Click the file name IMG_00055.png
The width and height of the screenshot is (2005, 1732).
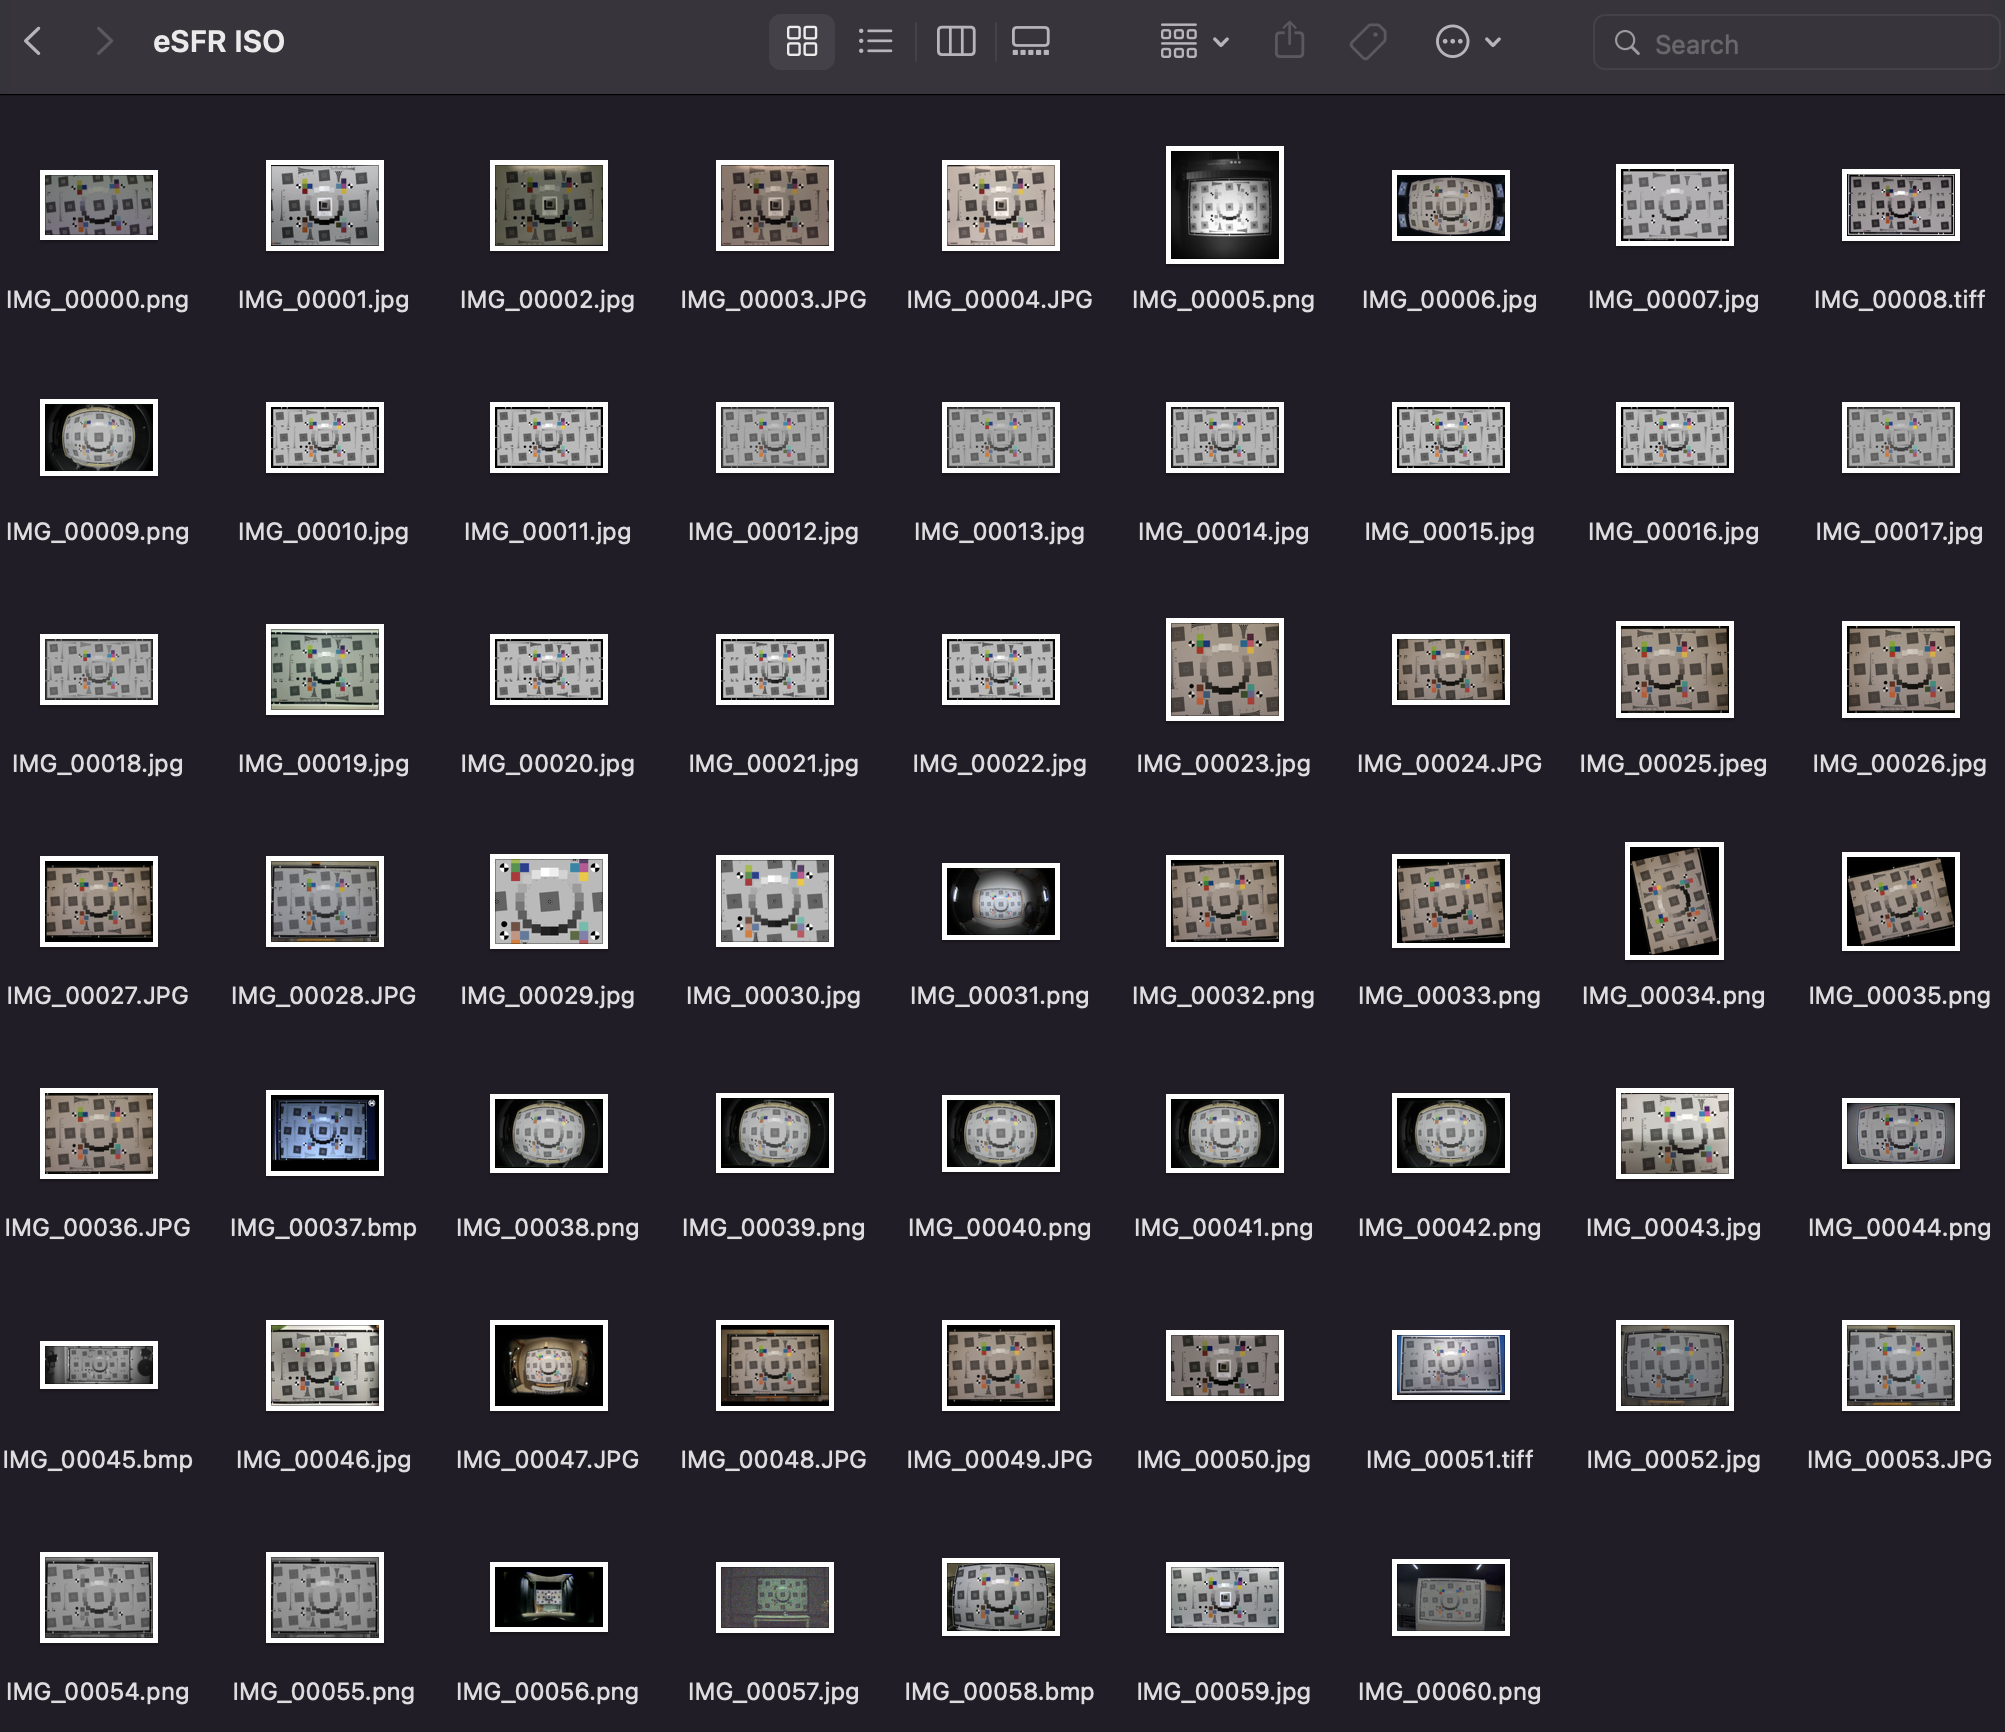point(324,1692)
